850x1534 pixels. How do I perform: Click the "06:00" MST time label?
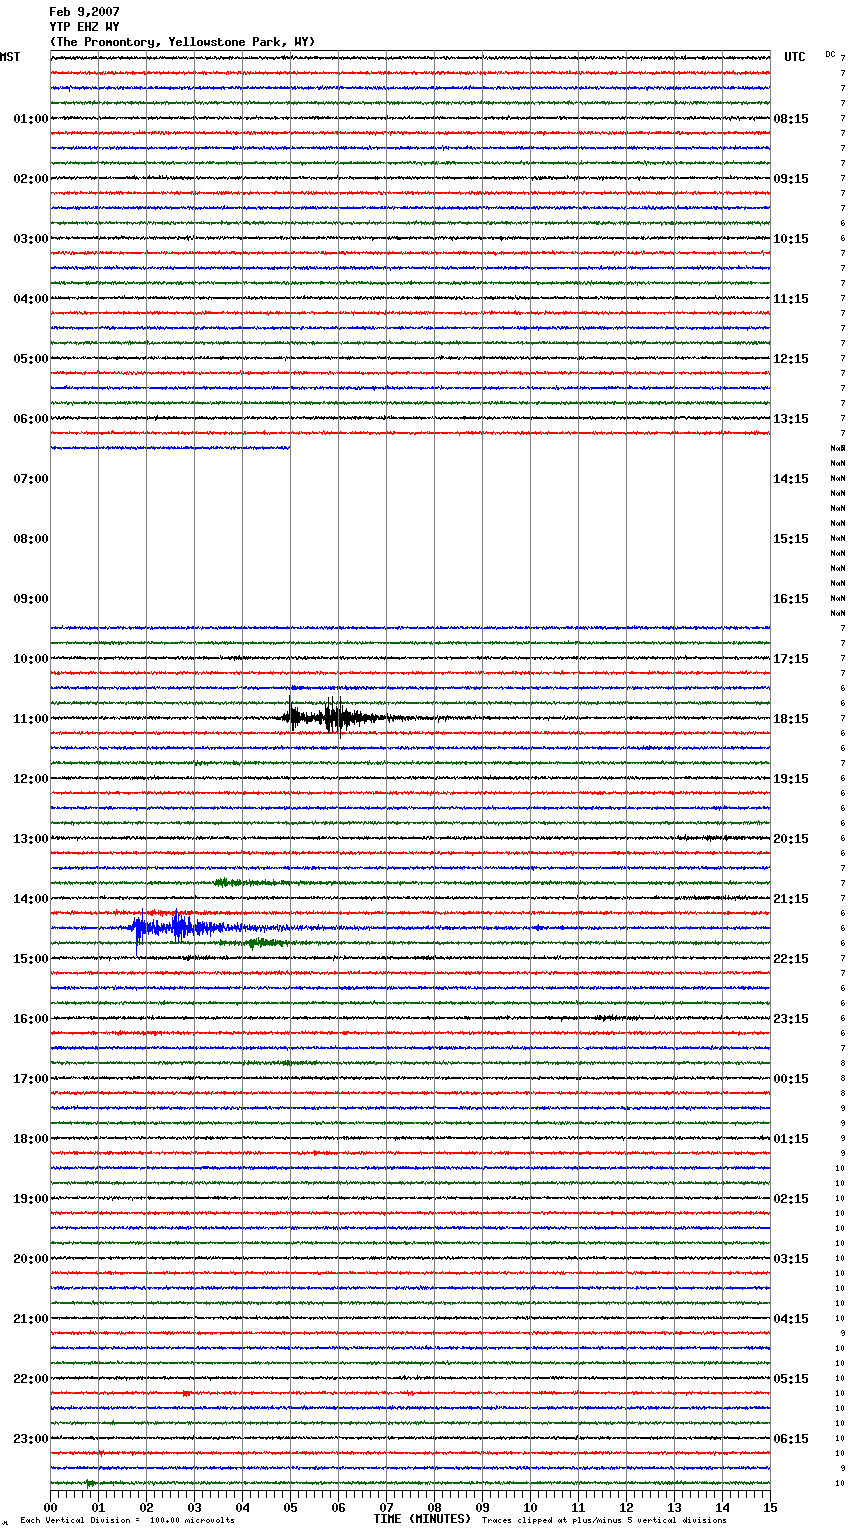pos(31,419)
